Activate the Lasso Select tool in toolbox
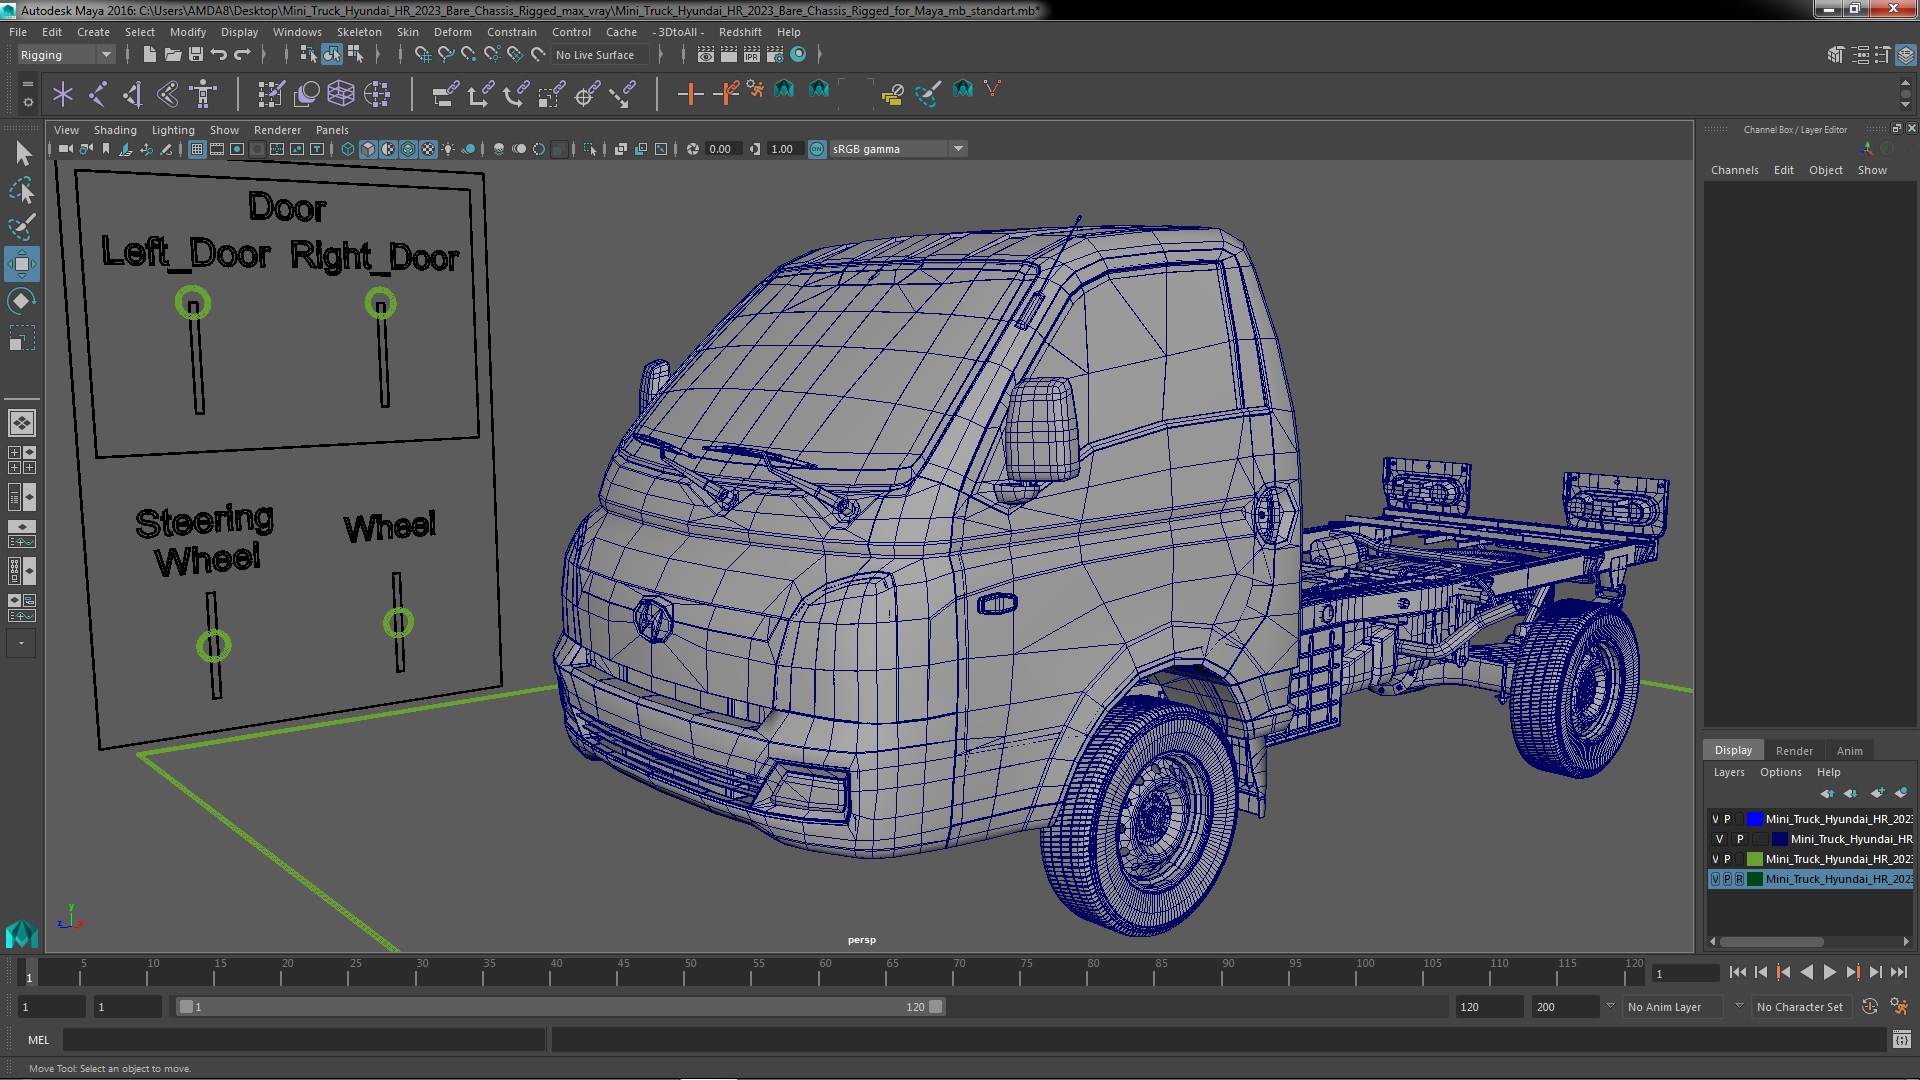Screen dimensions: 1920x1080 [x=22, y=190]
